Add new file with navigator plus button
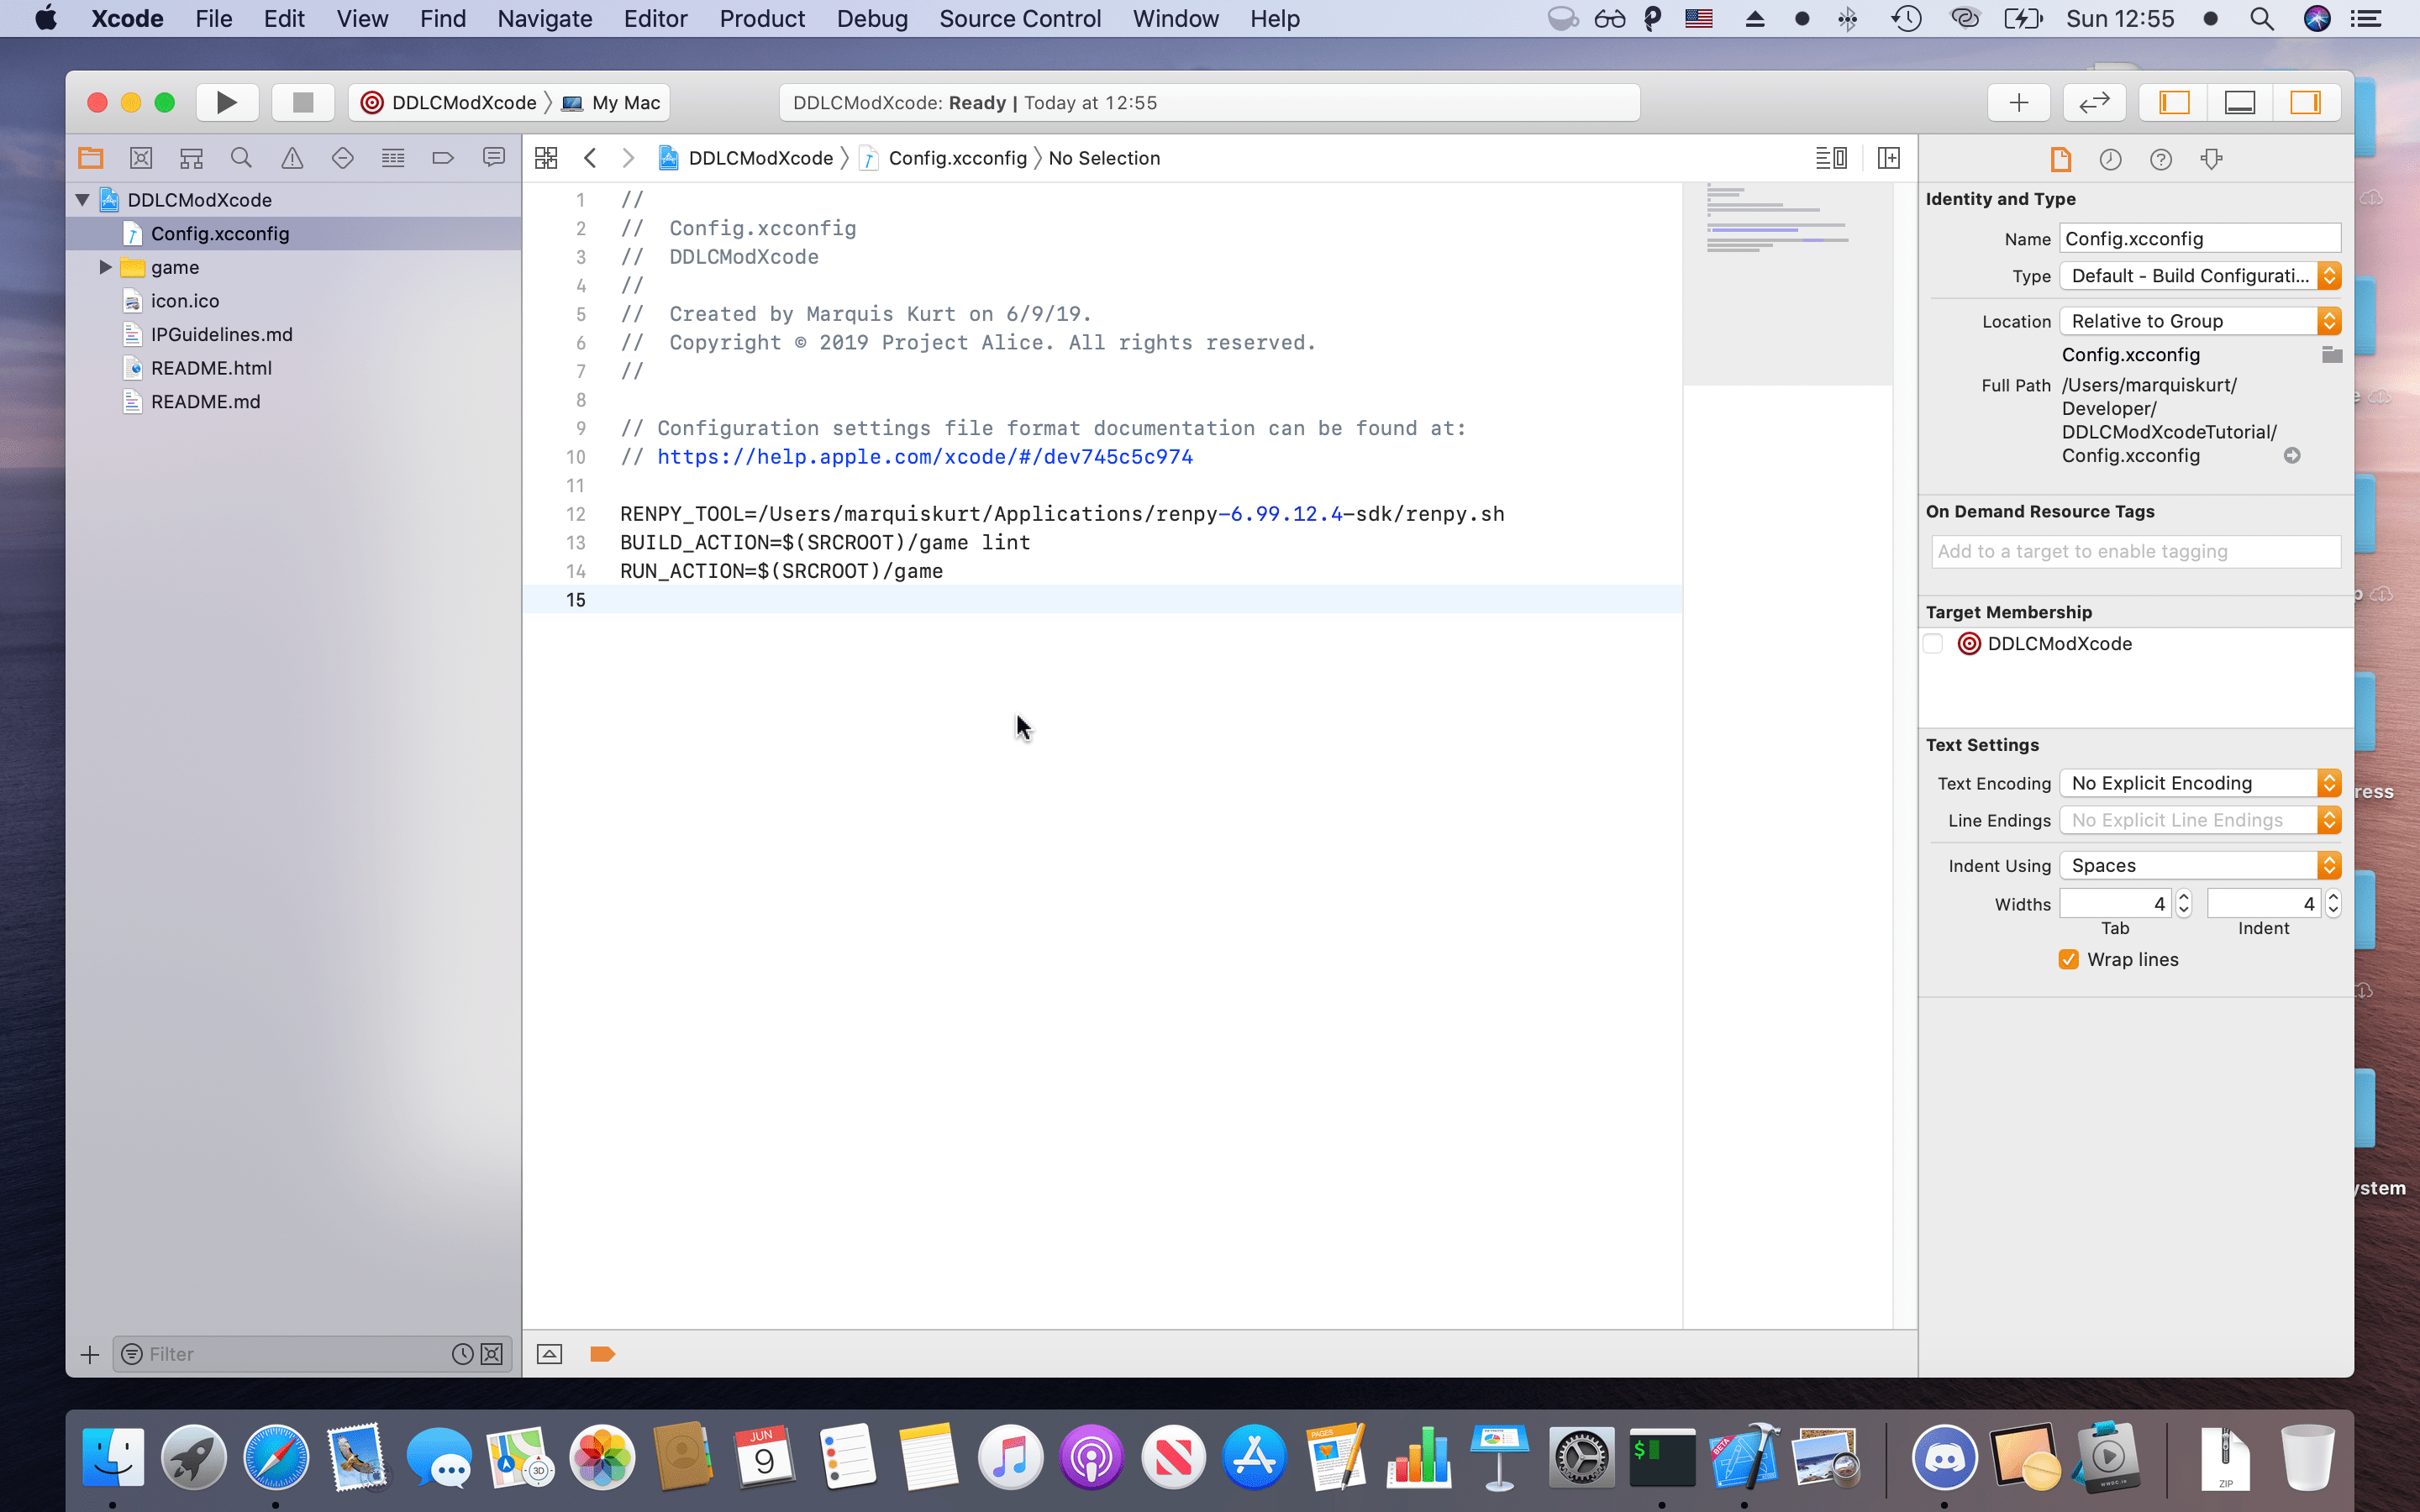 click(x=89, y=1354)
